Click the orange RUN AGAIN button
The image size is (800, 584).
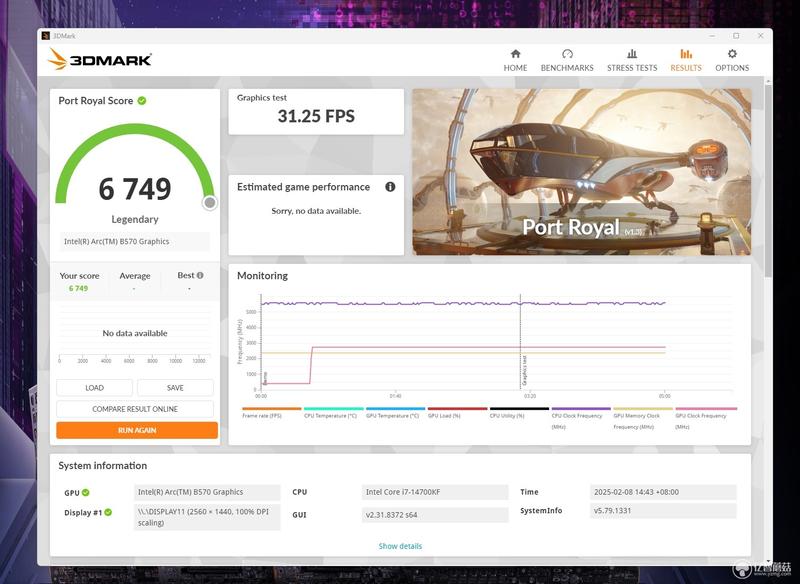pos(137,430)
